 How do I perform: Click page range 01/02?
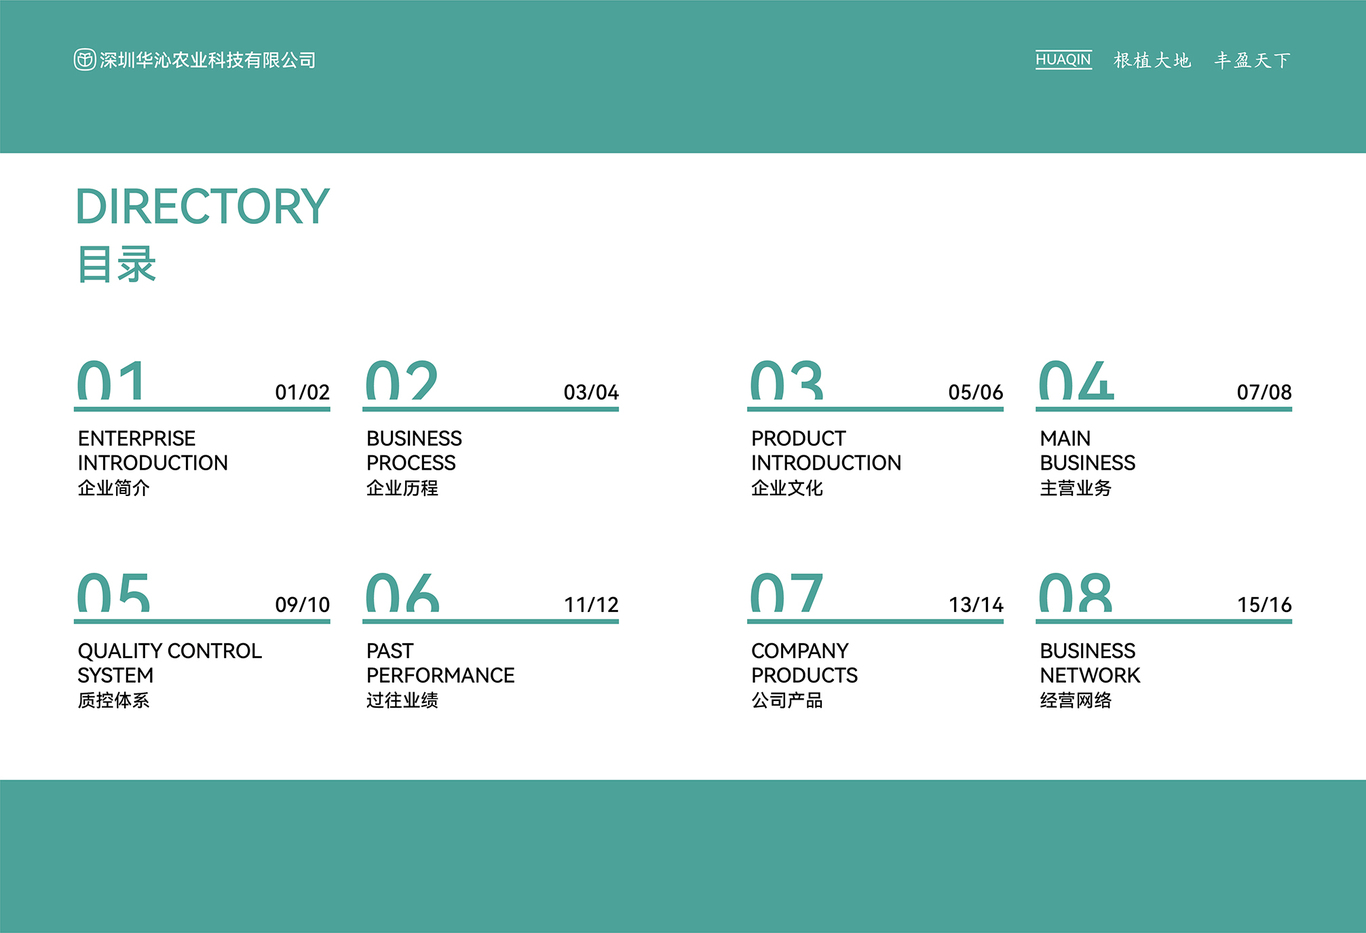[302, 392]
